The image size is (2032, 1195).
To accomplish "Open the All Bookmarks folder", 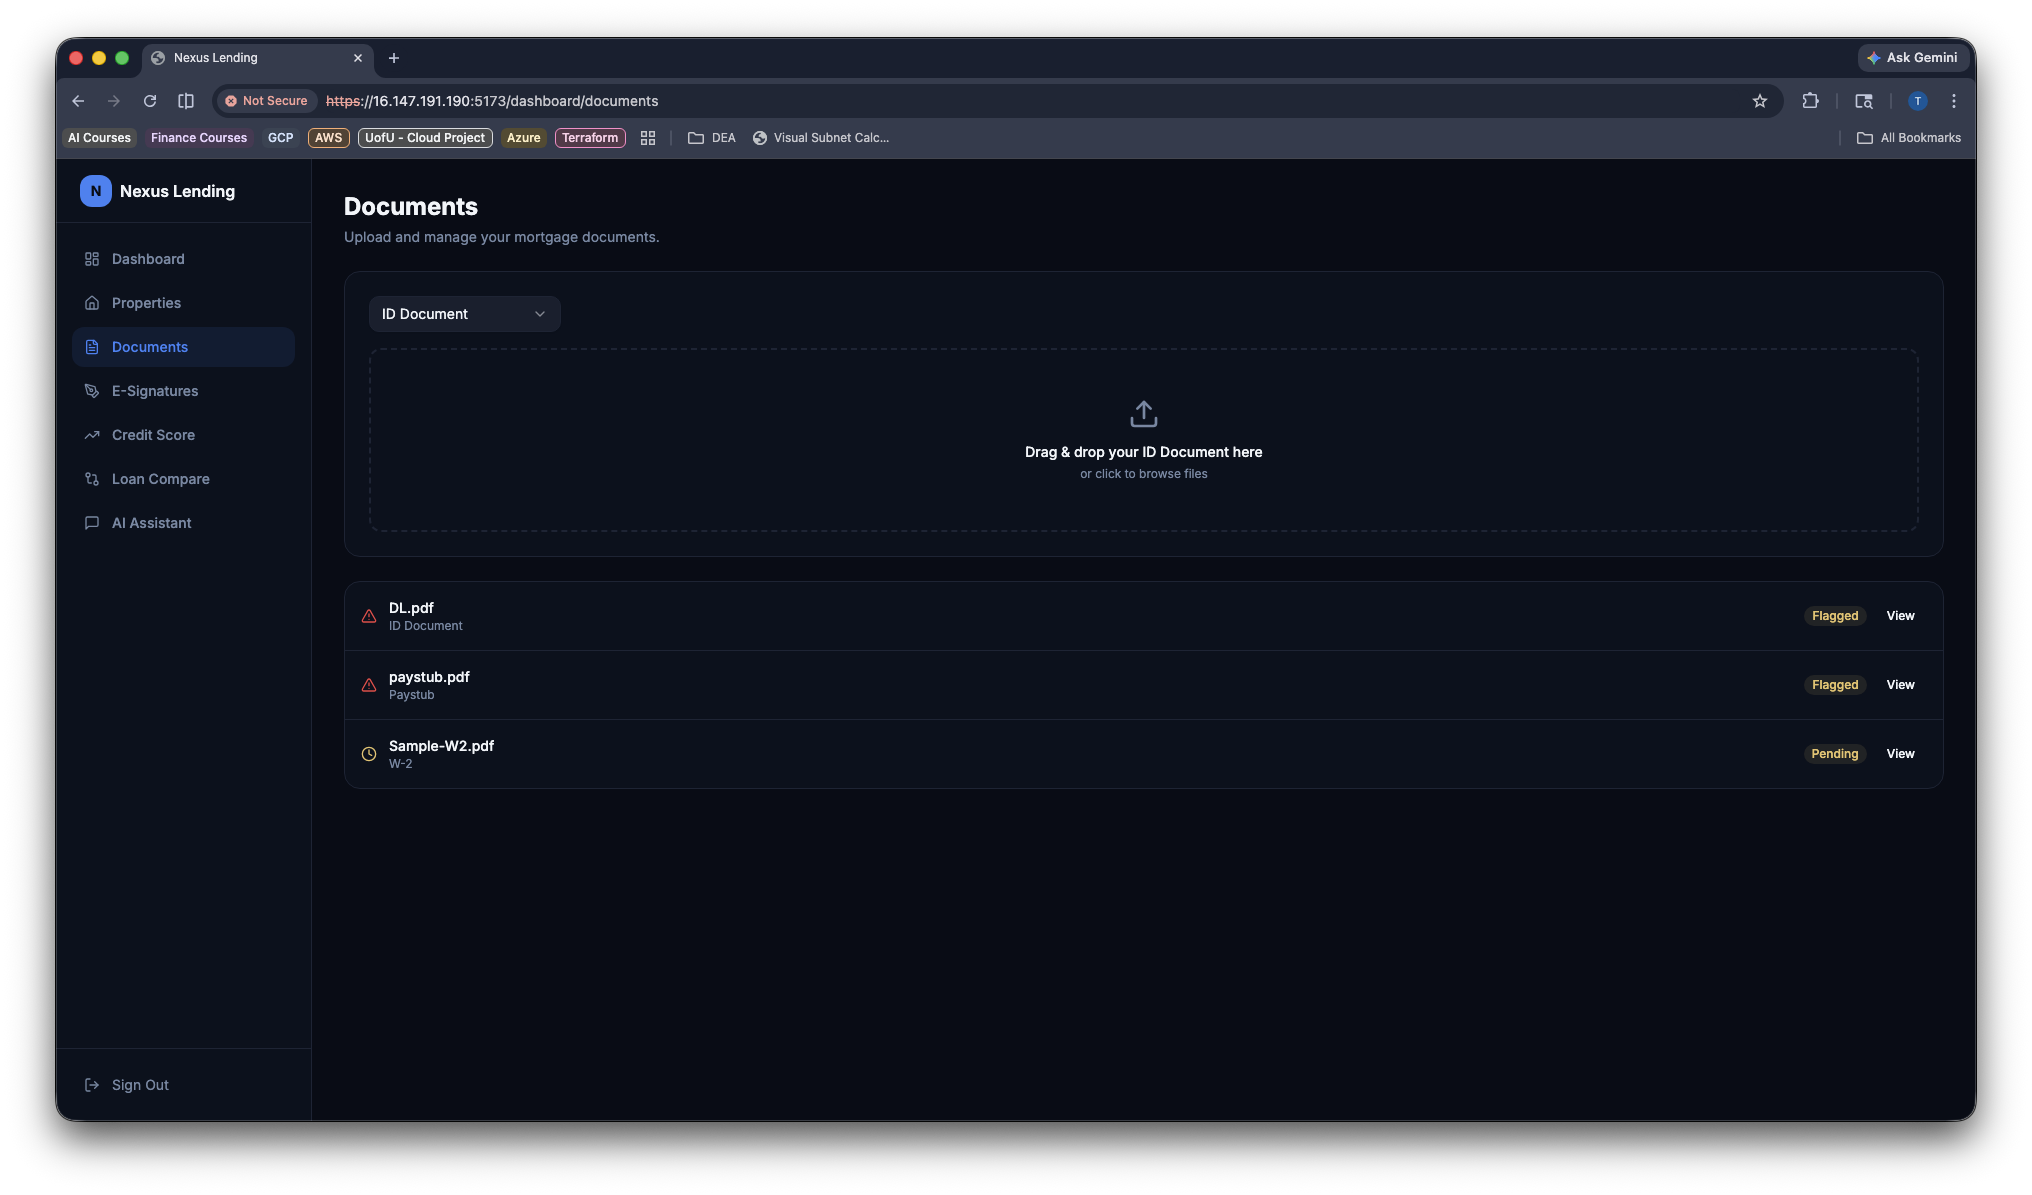I will coord(1909,138).
